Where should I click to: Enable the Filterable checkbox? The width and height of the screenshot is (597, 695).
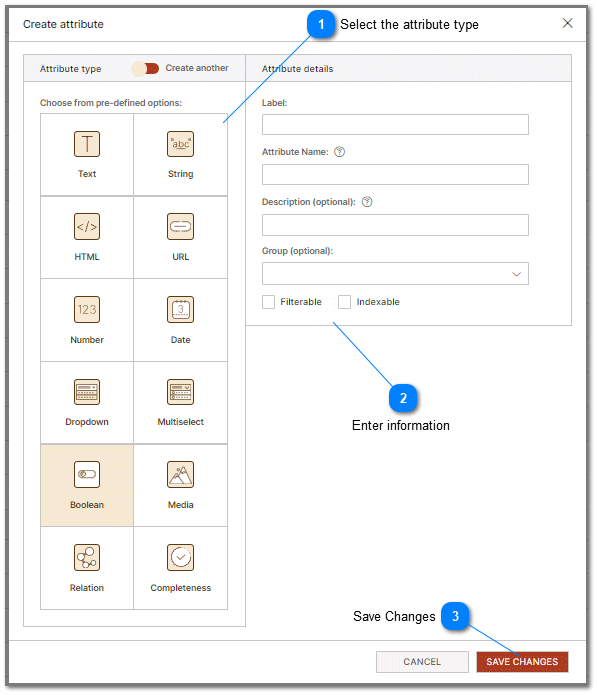[269, 302]
